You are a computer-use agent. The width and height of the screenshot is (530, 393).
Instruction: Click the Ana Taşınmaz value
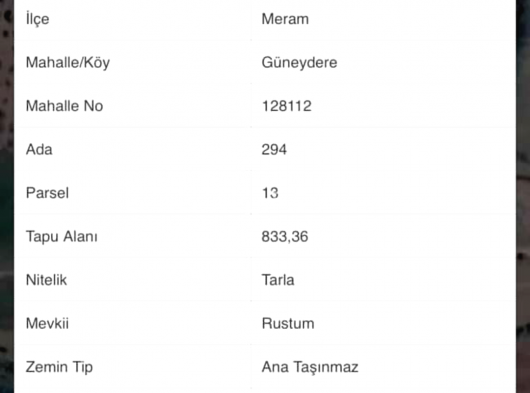tap(310, 367)
